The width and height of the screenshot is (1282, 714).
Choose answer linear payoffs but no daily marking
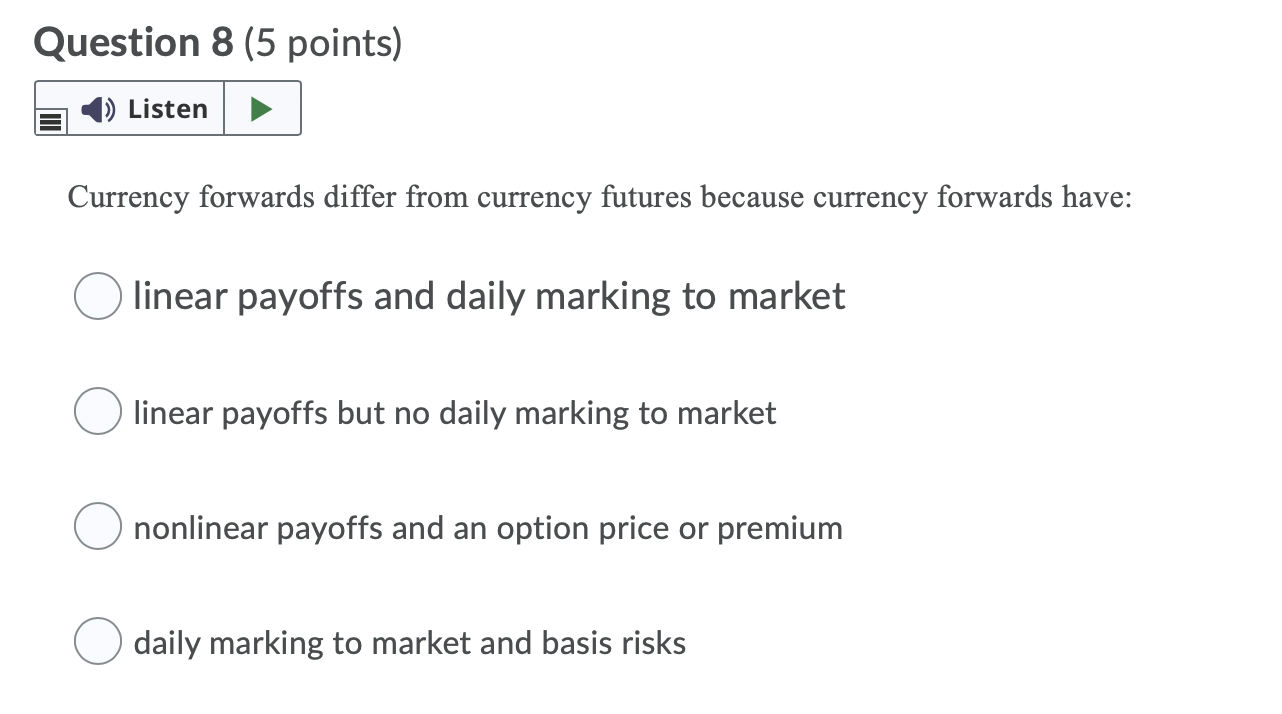coord(97,410)
